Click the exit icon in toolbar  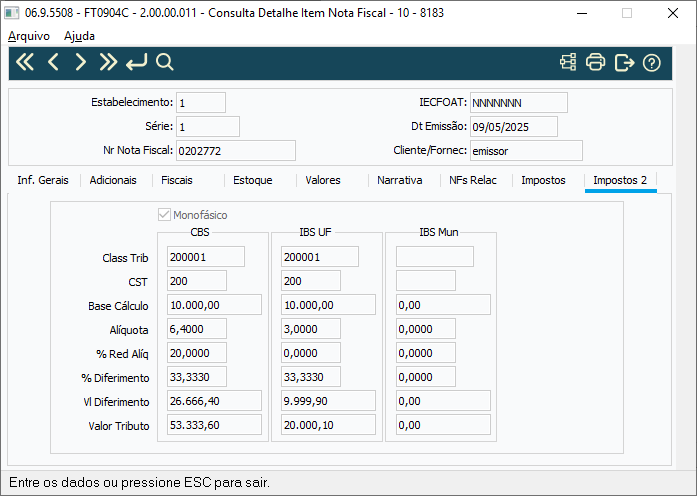624,62
